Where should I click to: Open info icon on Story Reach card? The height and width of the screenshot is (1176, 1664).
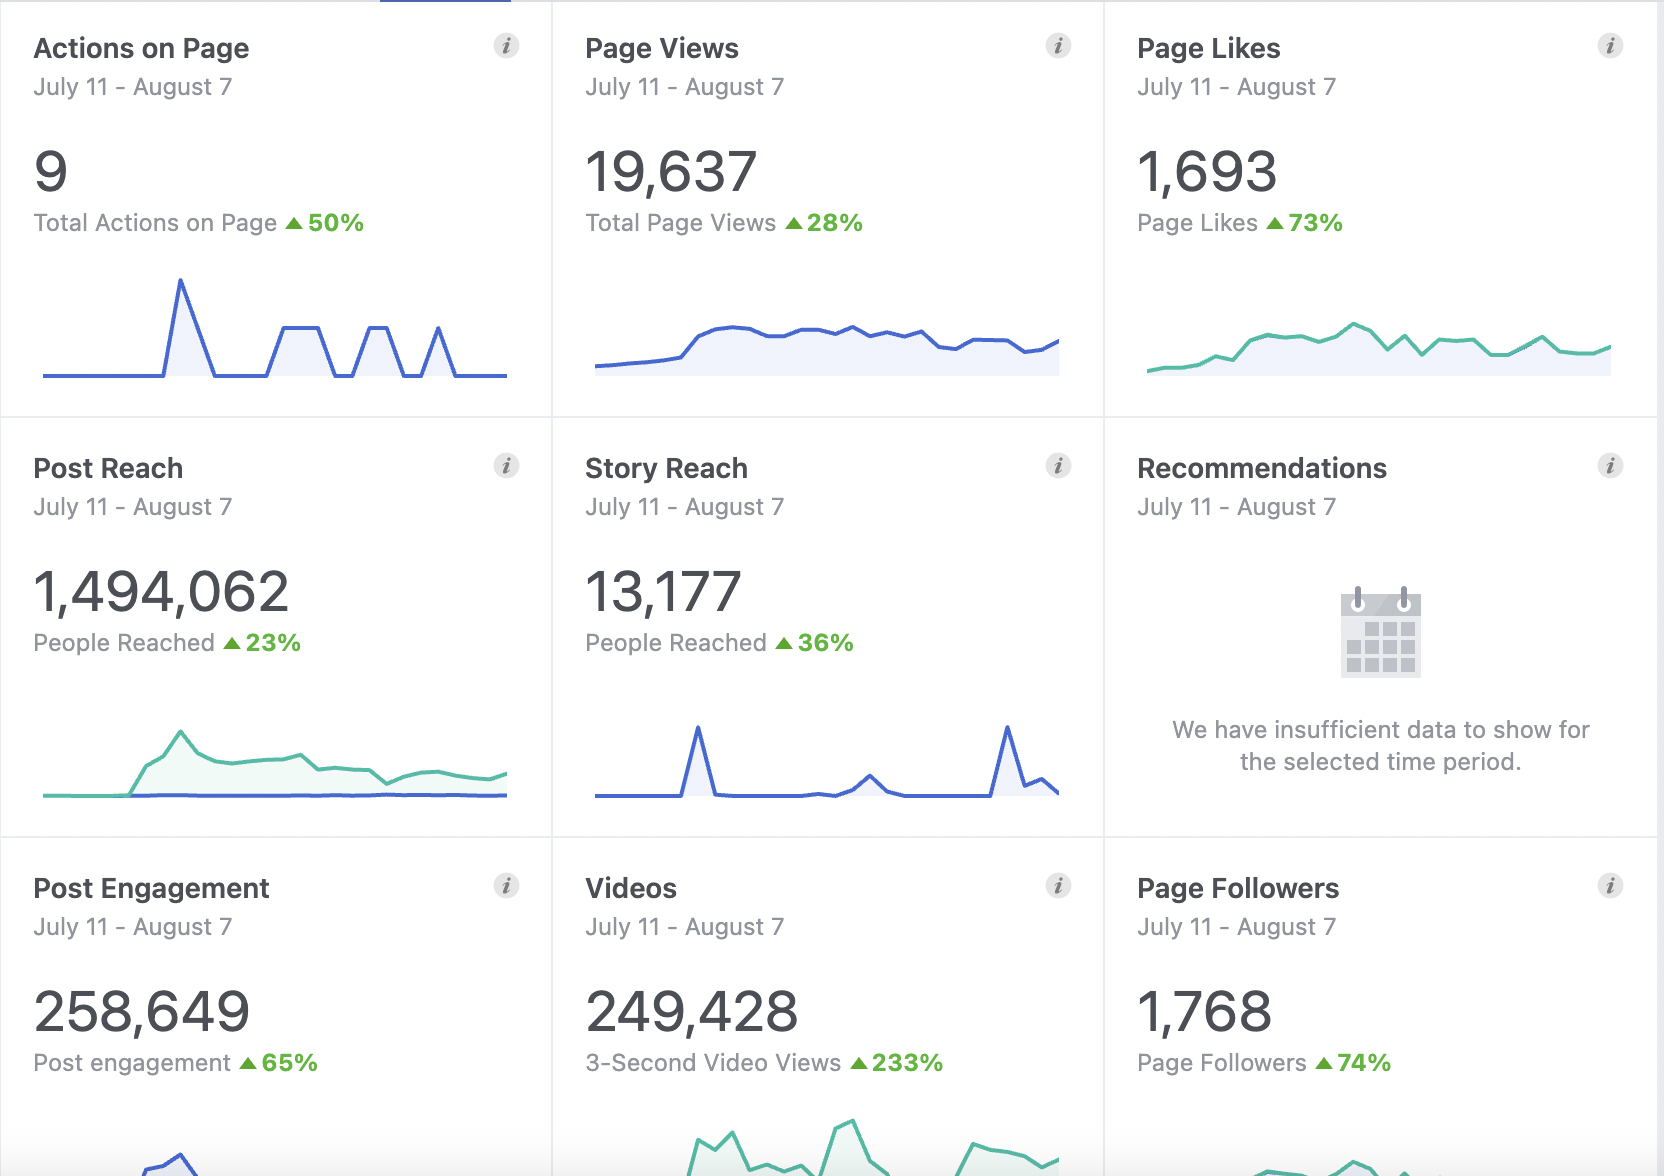[x=1059, y=466]
